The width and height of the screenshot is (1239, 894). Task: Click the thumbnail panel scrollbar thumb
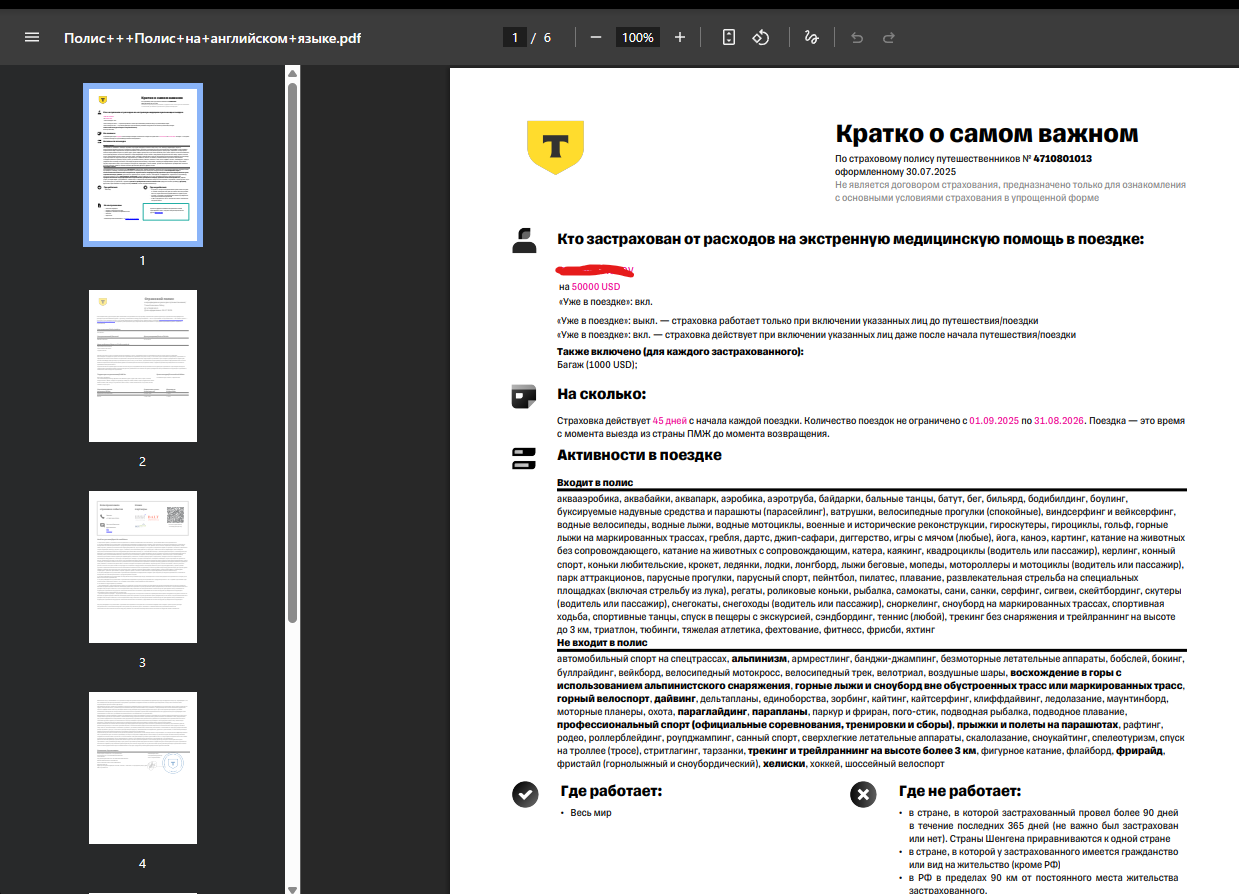click(292, 350)
